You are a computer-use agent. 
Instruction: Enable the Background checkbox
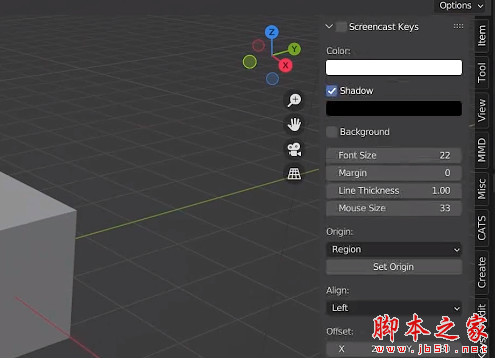click(332, 132)
